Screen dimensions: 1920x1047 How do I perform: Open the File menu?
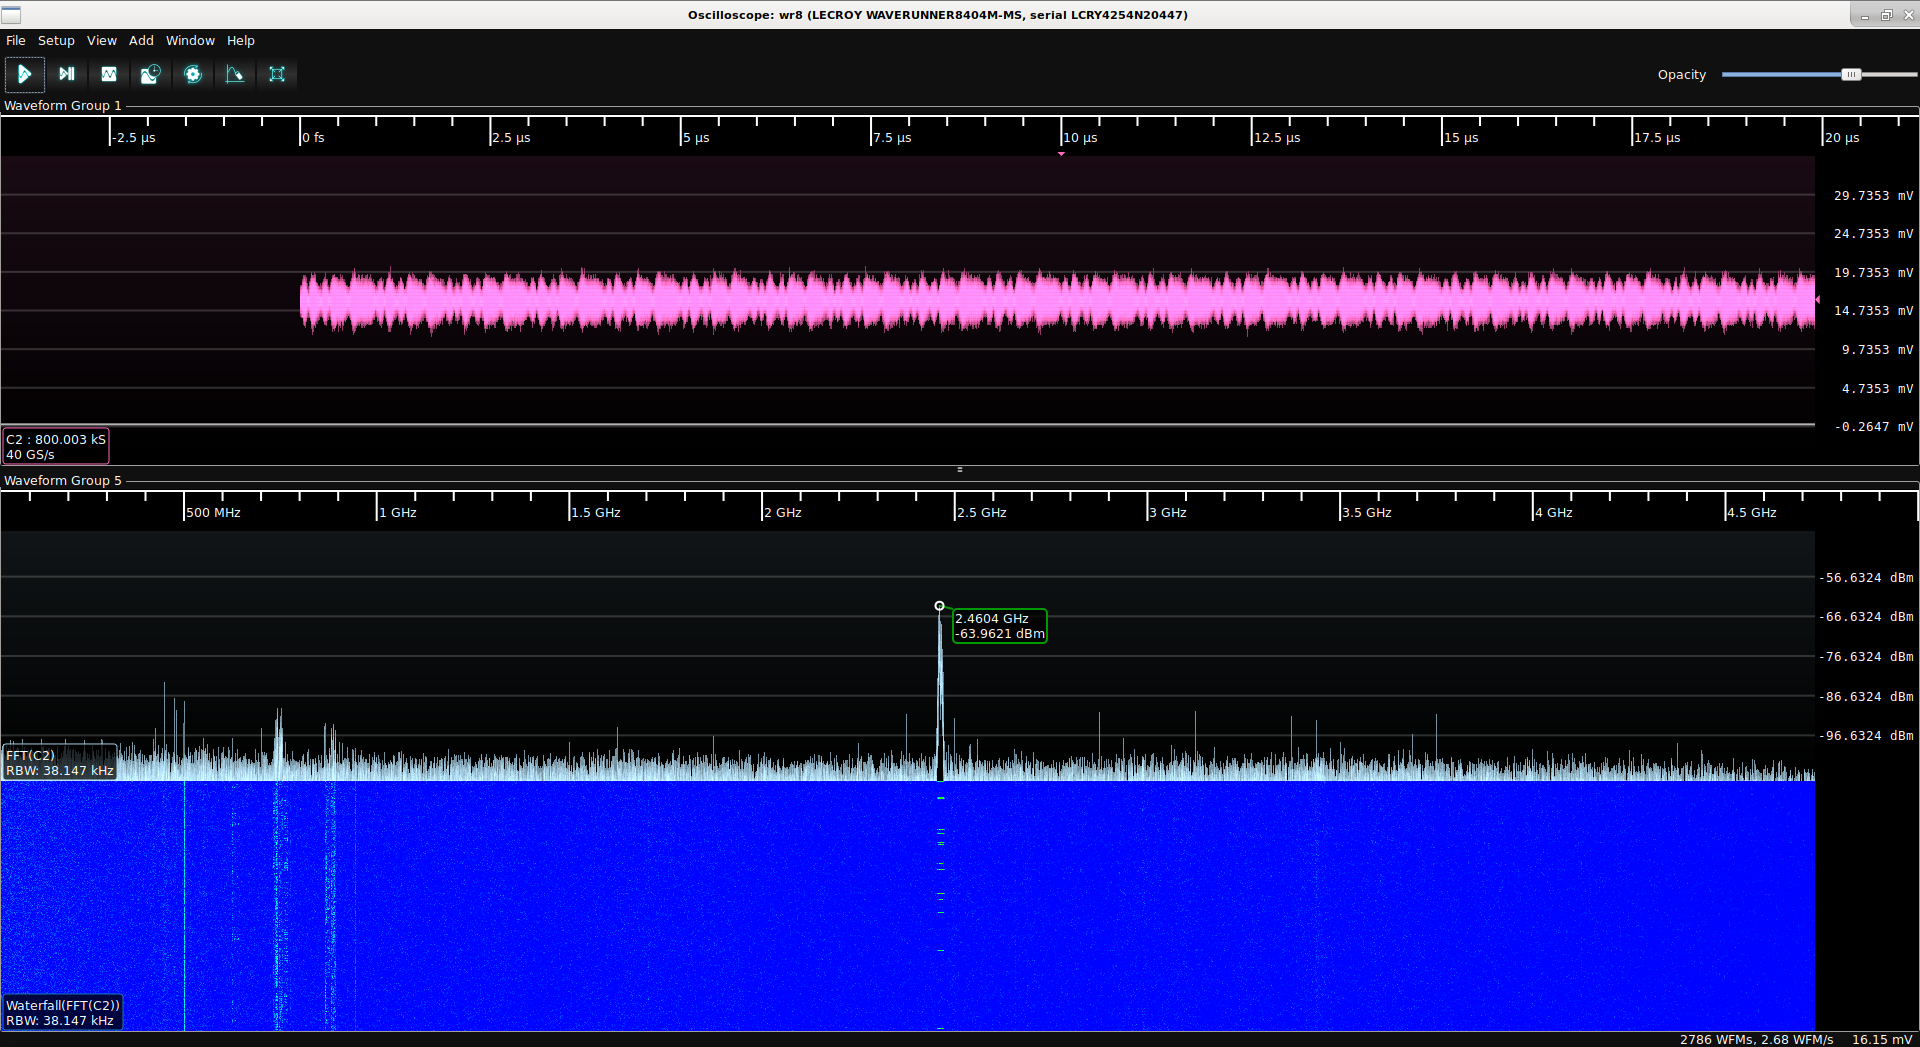click(x=16, y=41)
